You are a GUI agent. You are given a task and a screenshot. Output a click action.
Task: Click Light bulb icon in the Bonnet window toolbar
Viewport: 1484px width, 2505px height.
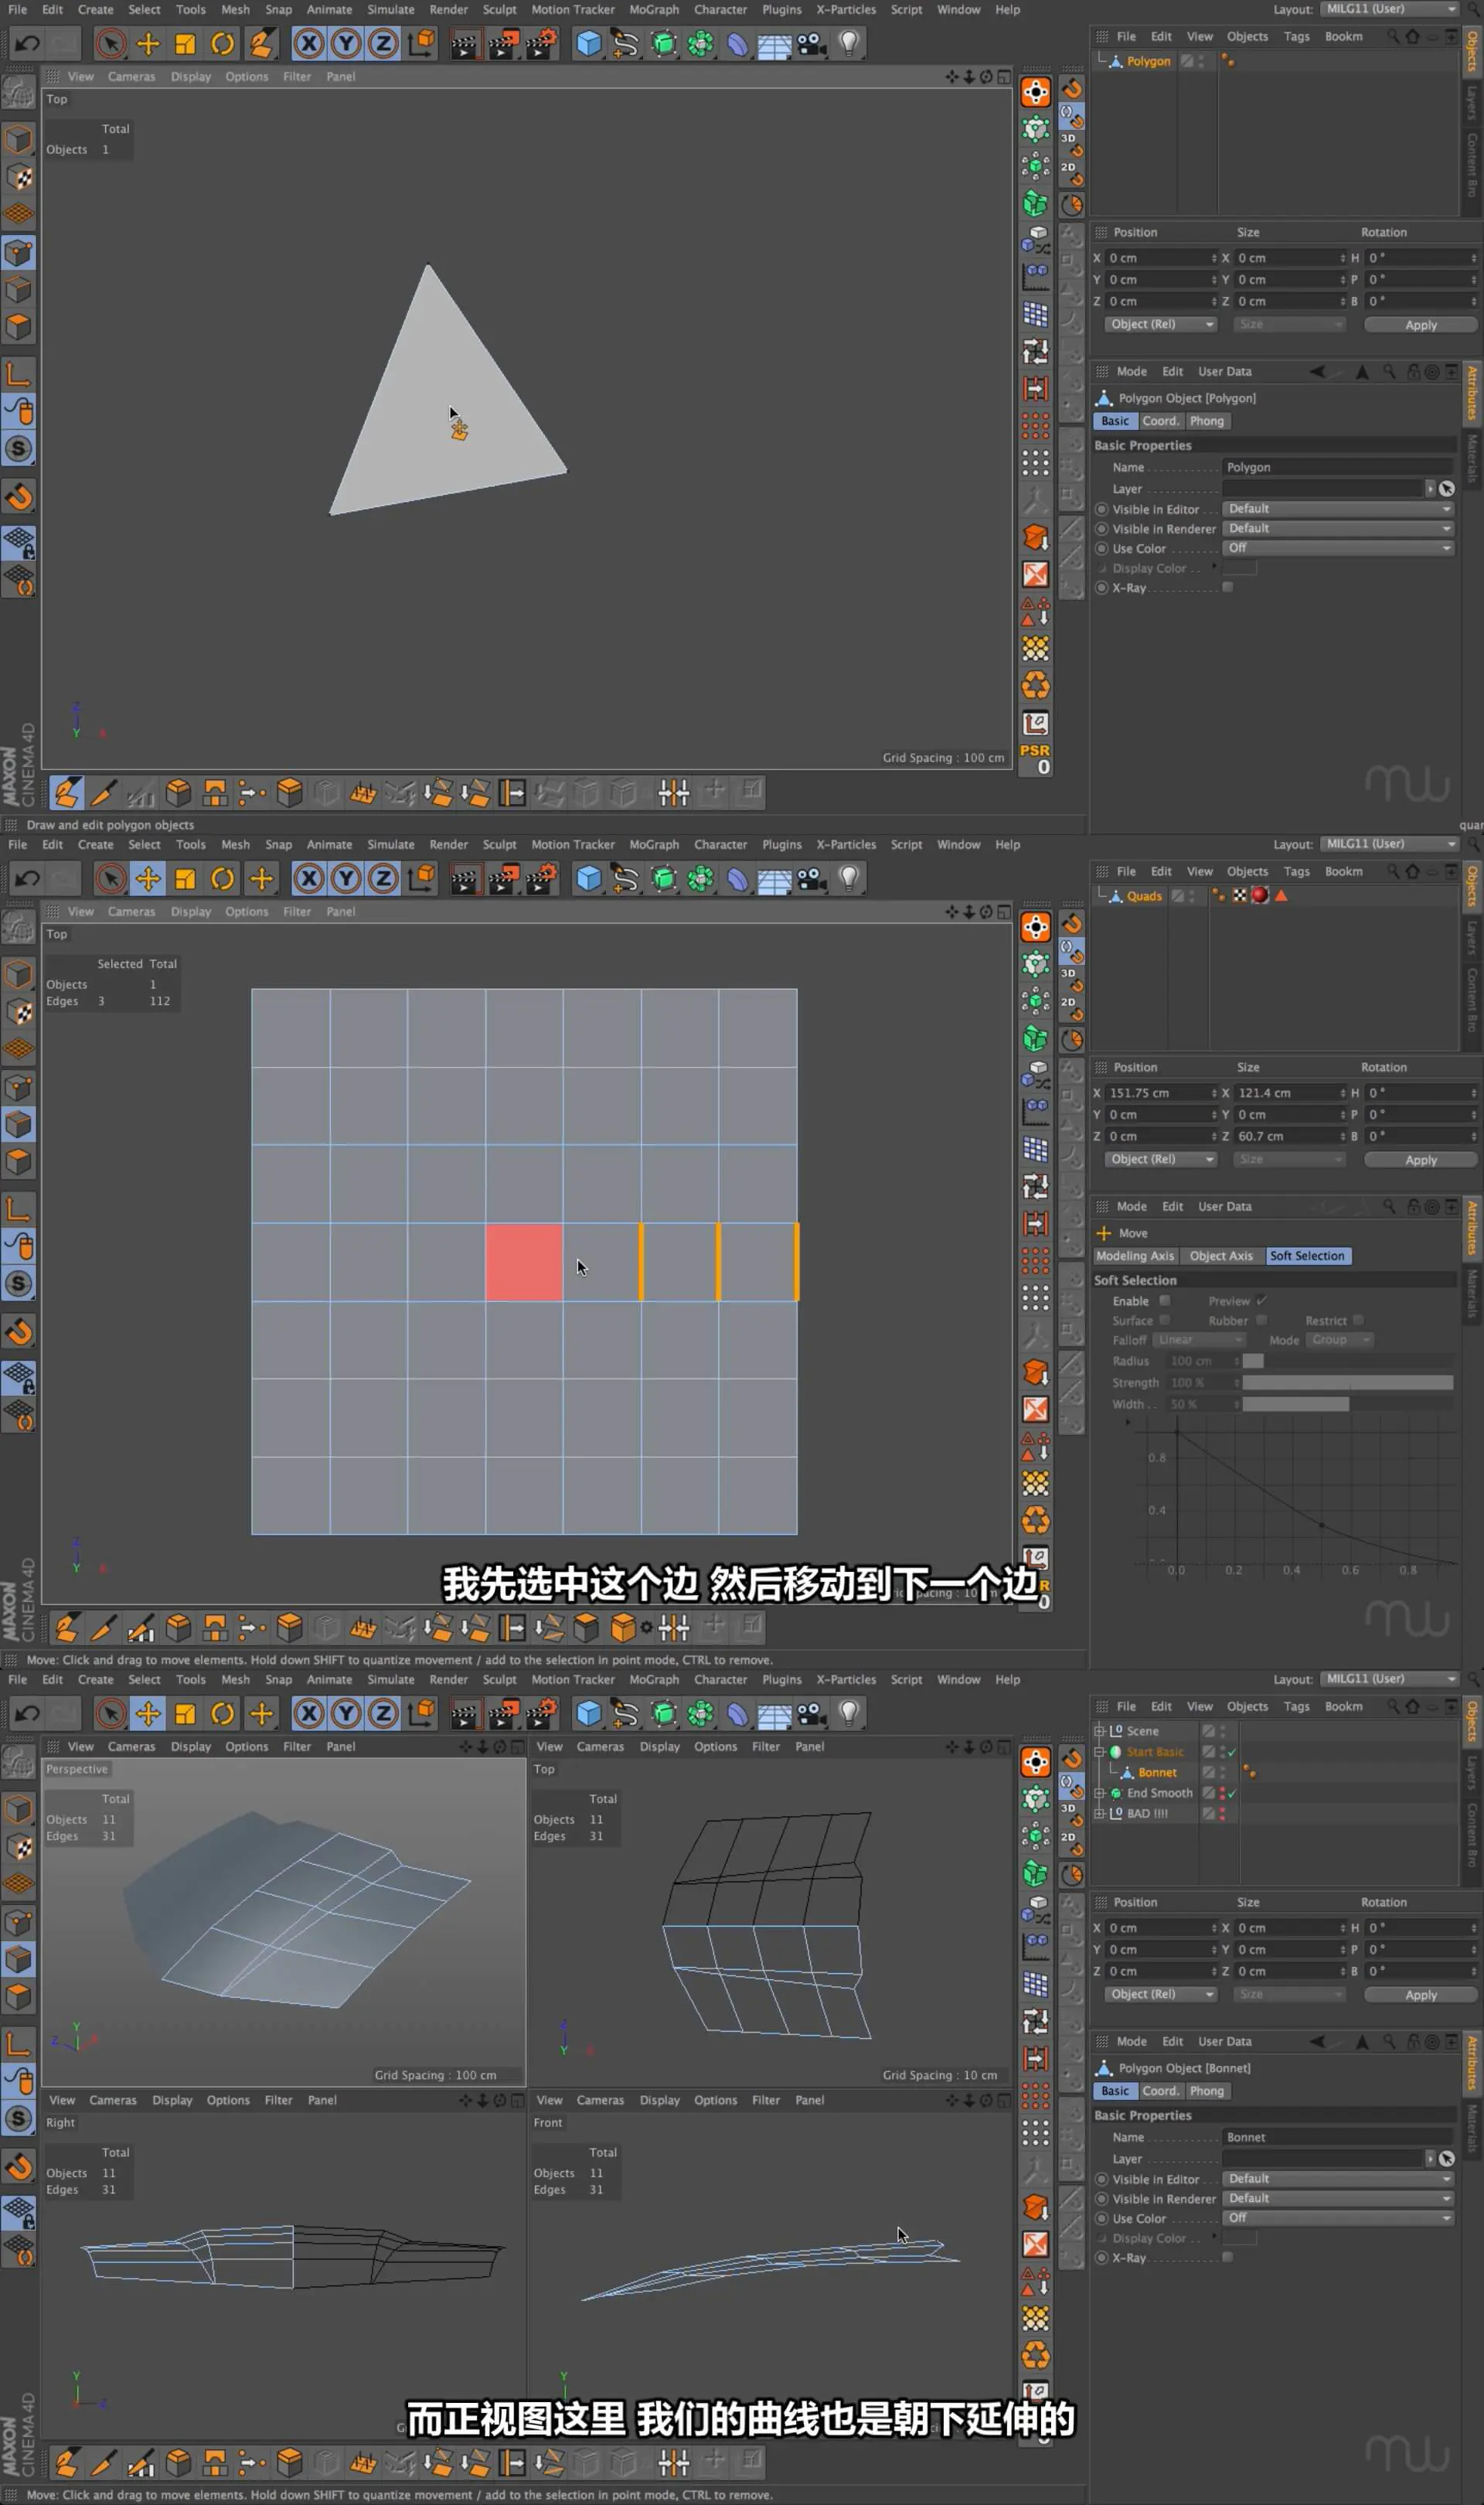tap(849, 1714)
